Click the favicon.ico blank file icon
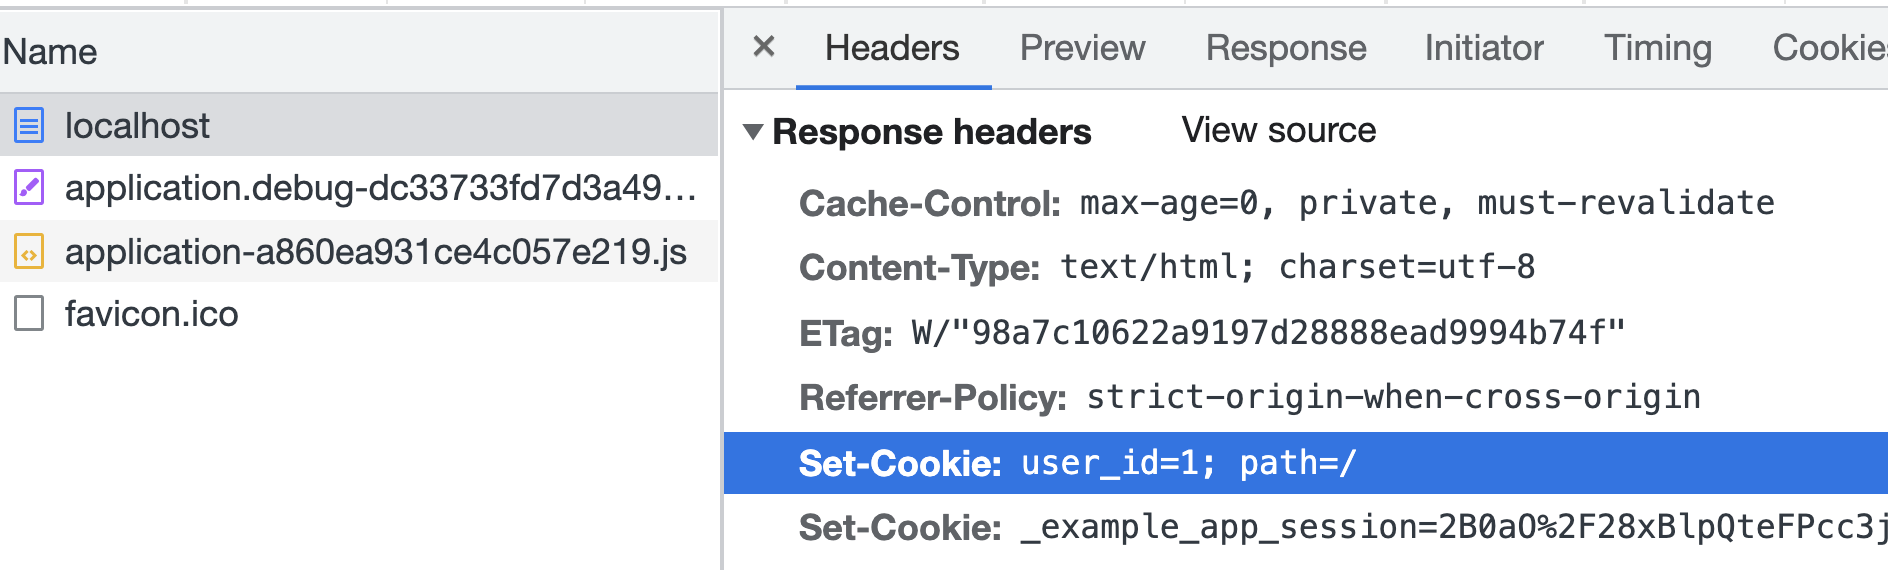Viewport: 1888px width, 570px height. pos(29,314)
